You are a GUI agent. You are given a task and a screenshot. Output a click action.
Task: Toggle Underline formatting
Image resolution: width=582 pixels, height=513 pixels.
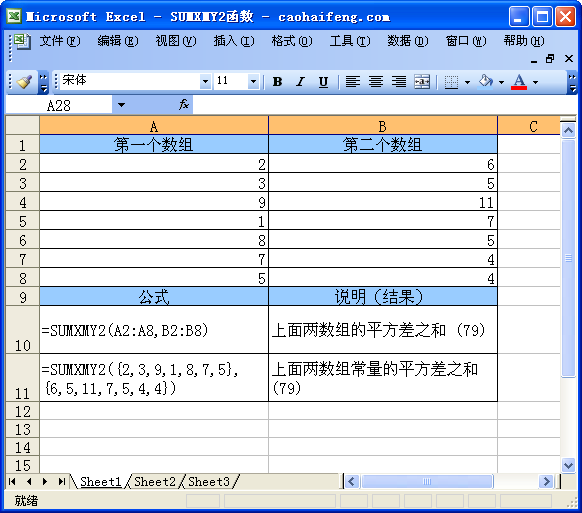point(323,82)
